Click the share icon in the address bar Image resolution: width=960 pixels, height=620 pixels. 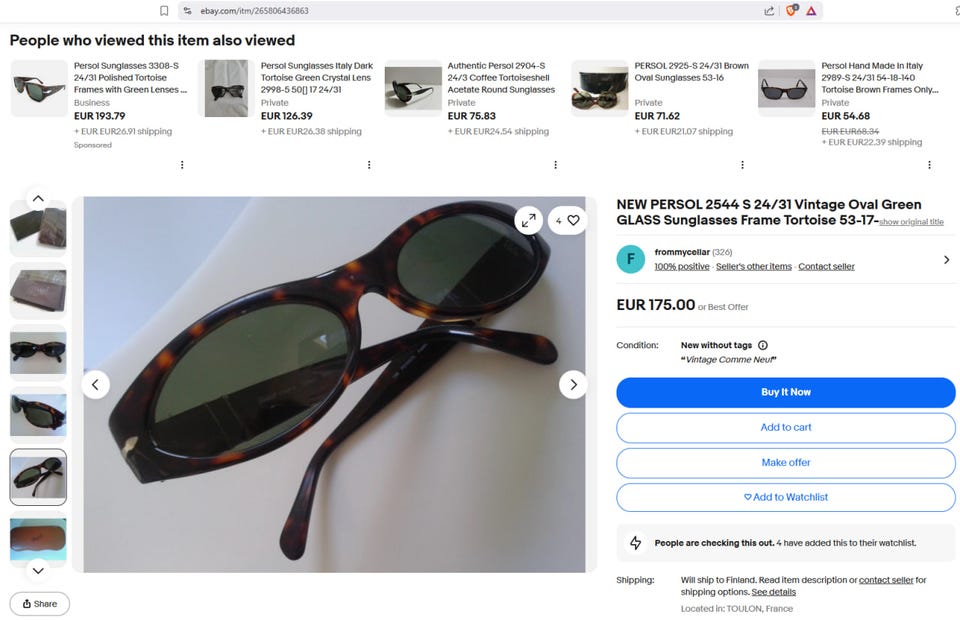pos(769,11)
